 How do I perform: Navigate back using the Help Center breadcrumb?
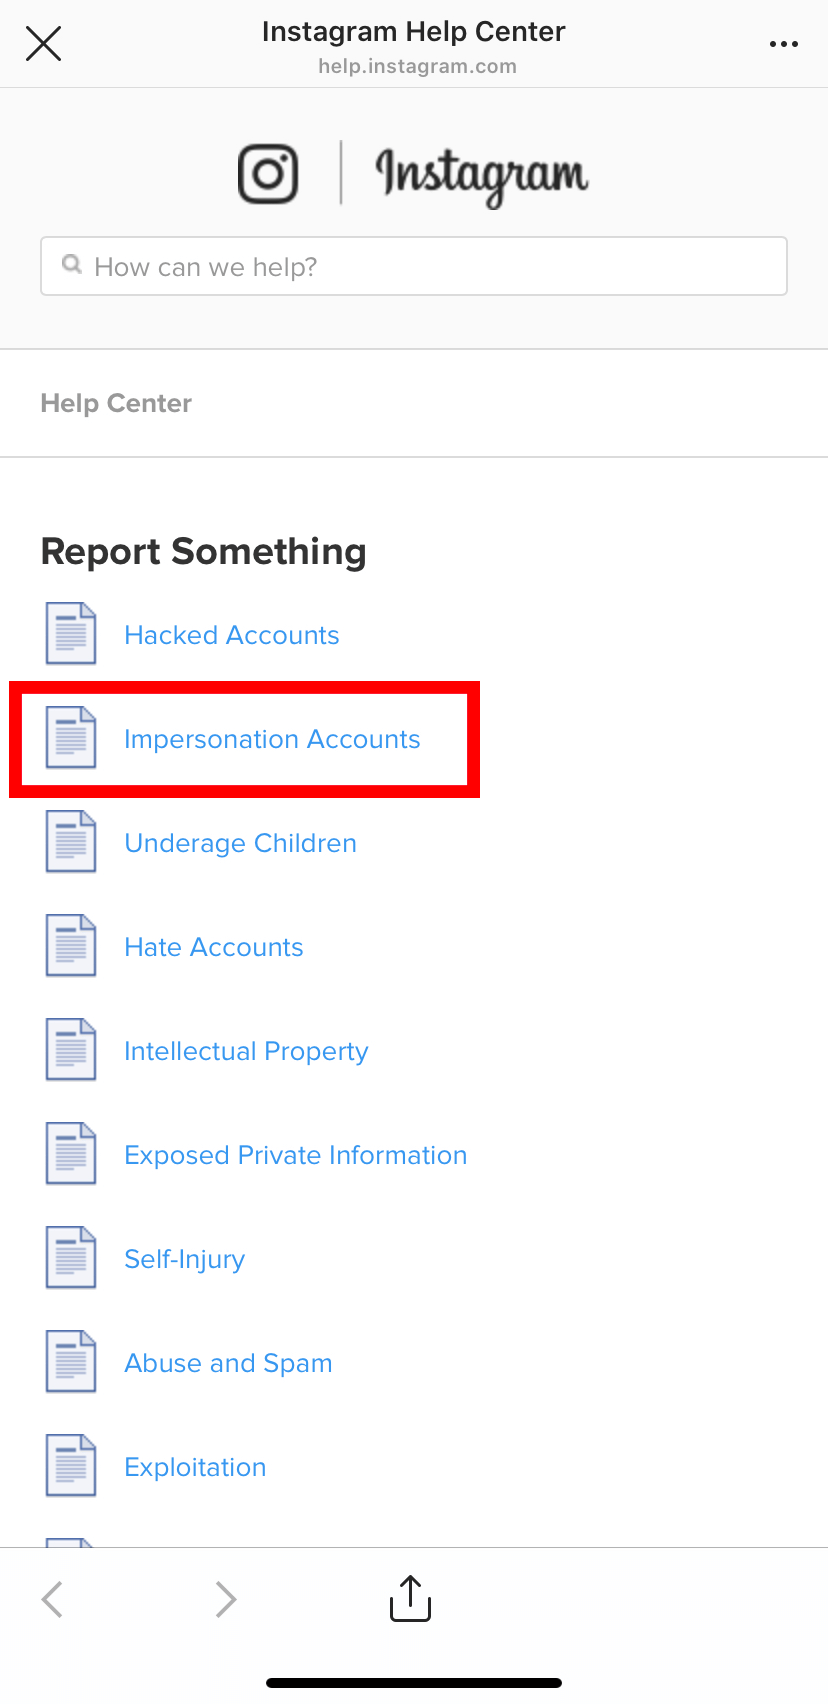[x=115, y=402]
